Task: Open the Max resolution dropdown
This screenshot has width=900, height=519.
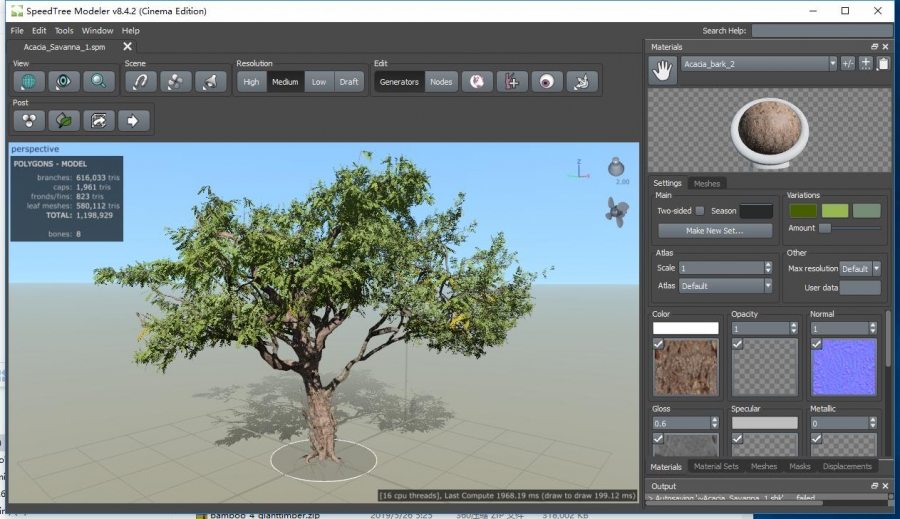Action: (x=876, y=269)
